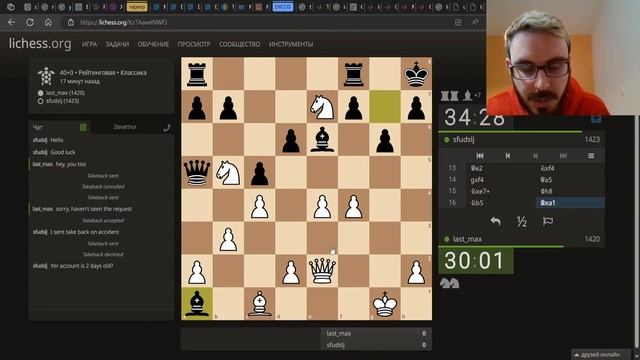Open the browser home page icon
Image resolution: width=640 pixels, height=360 pixels.
point(48,22)
